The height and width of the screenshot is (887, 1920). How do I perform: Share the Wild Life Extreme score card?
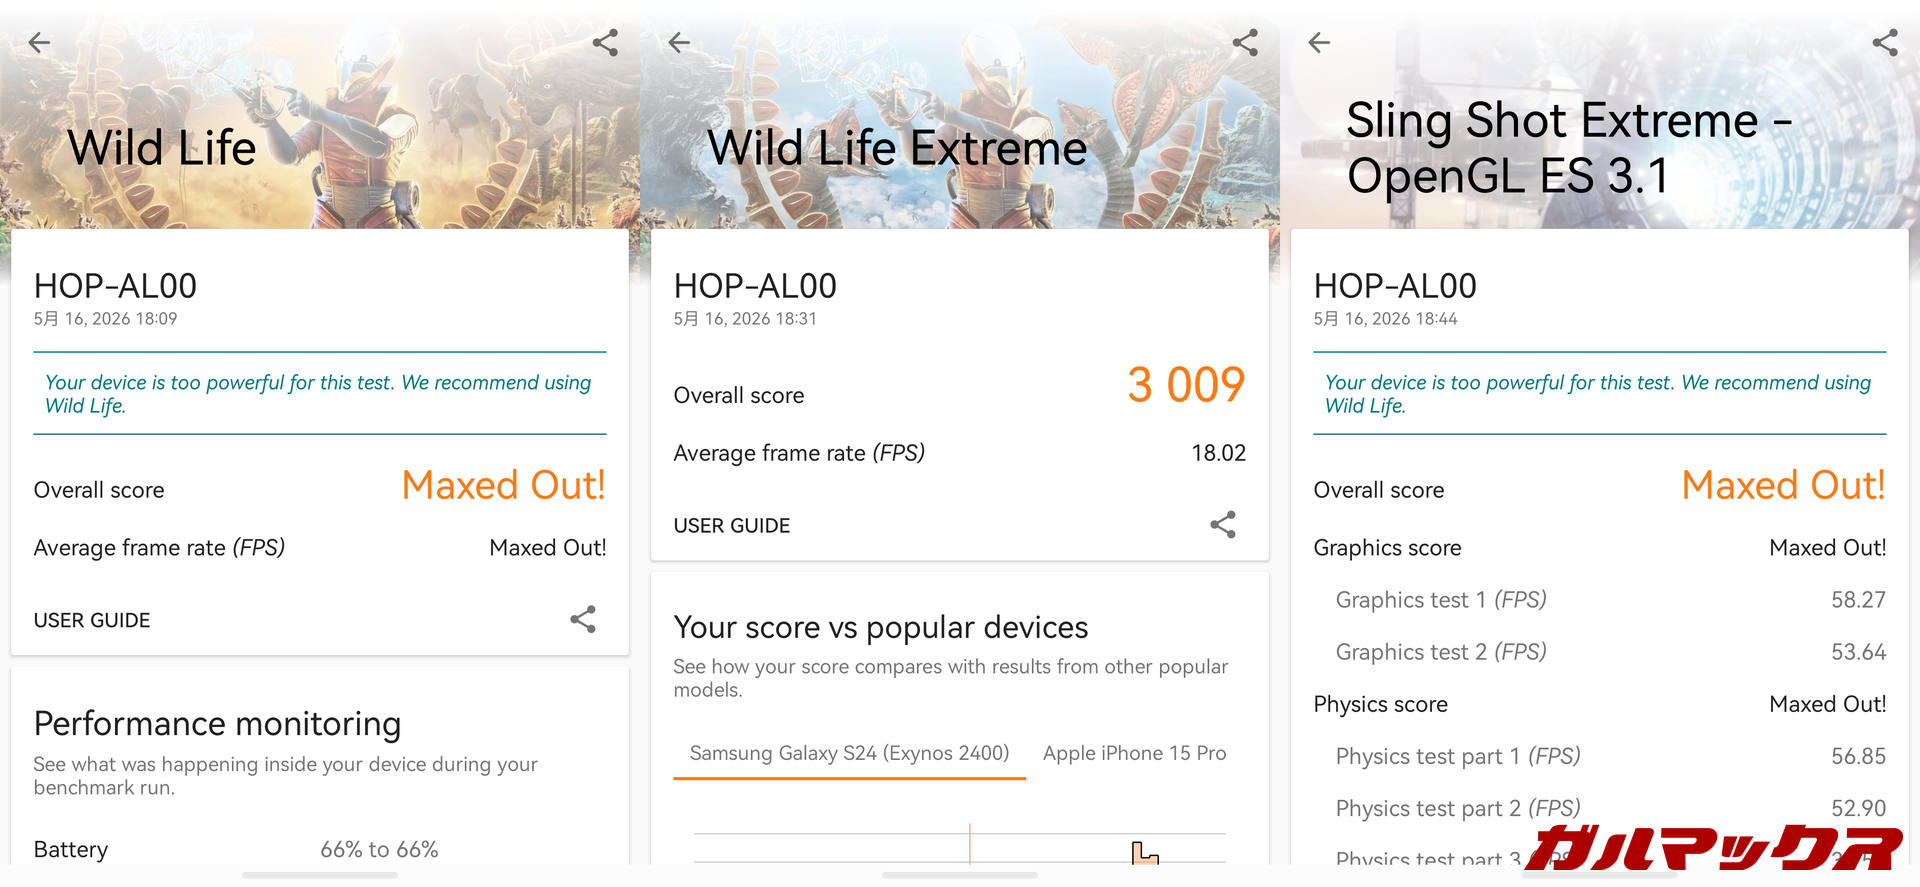pyautogui.click(x=1223, y=525)
